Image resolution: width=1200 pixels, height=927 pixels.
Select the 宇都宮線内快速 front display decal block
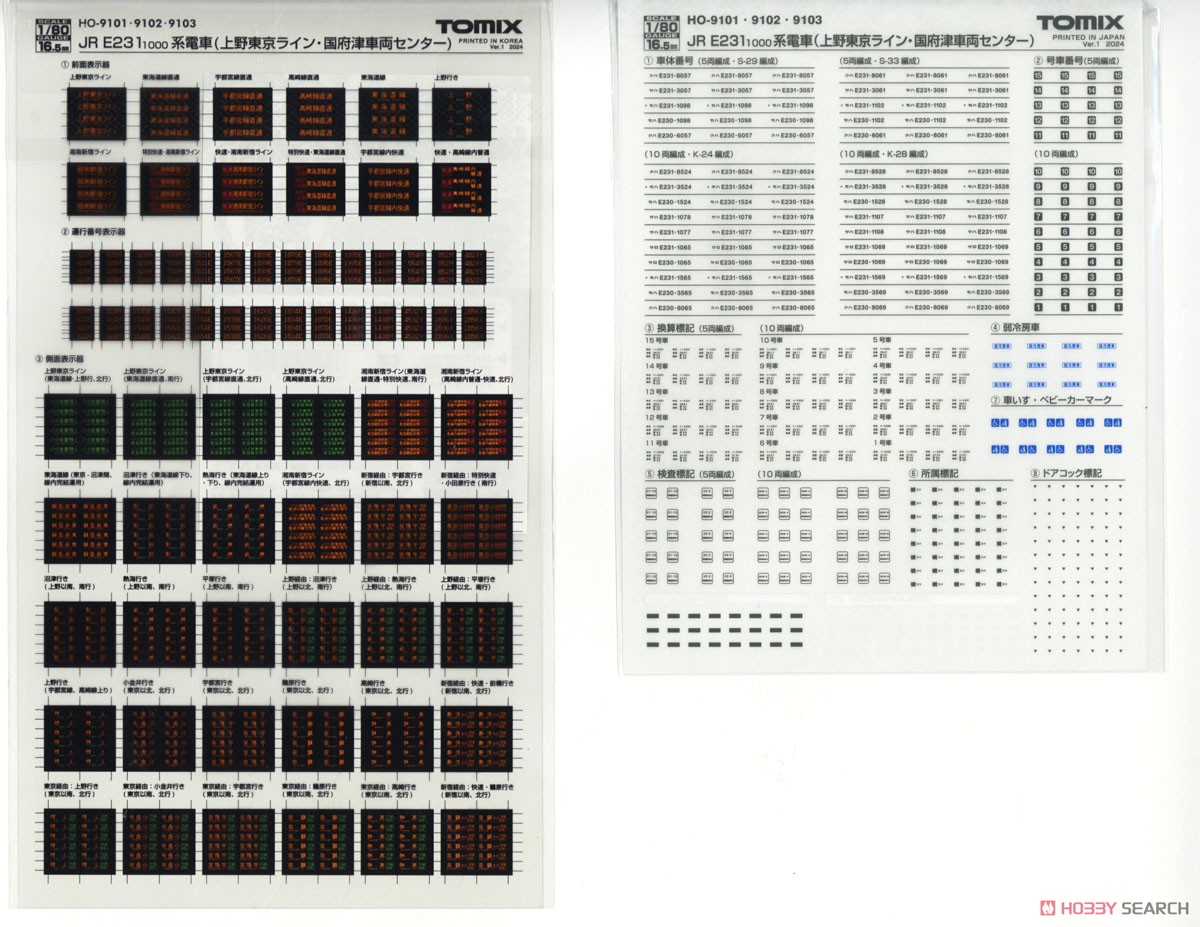coord(386,188)
